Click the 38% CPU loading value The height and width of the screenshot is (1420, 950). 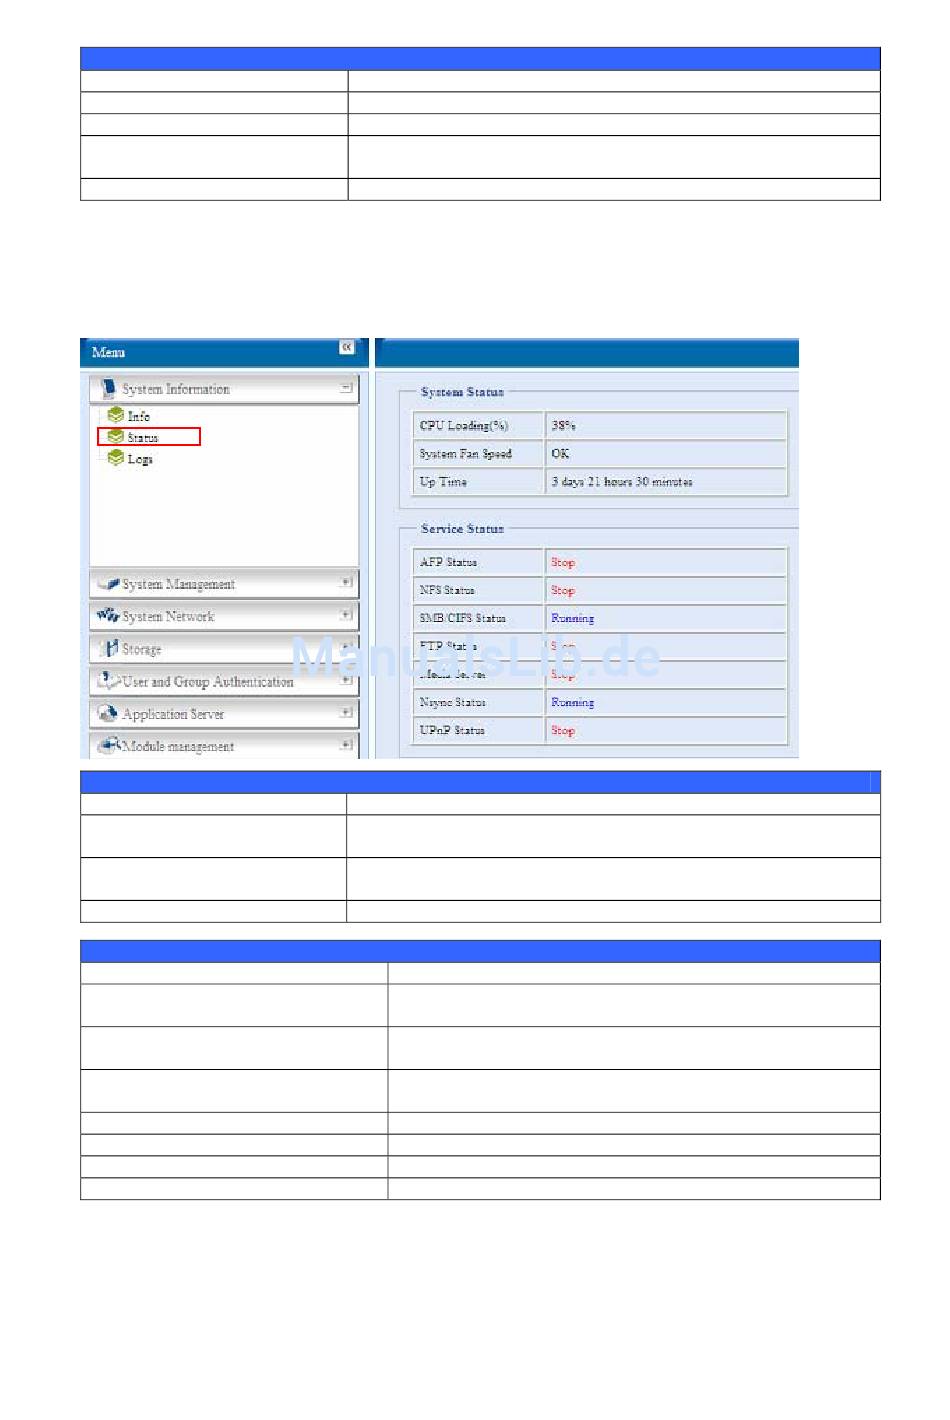[563, 426]
